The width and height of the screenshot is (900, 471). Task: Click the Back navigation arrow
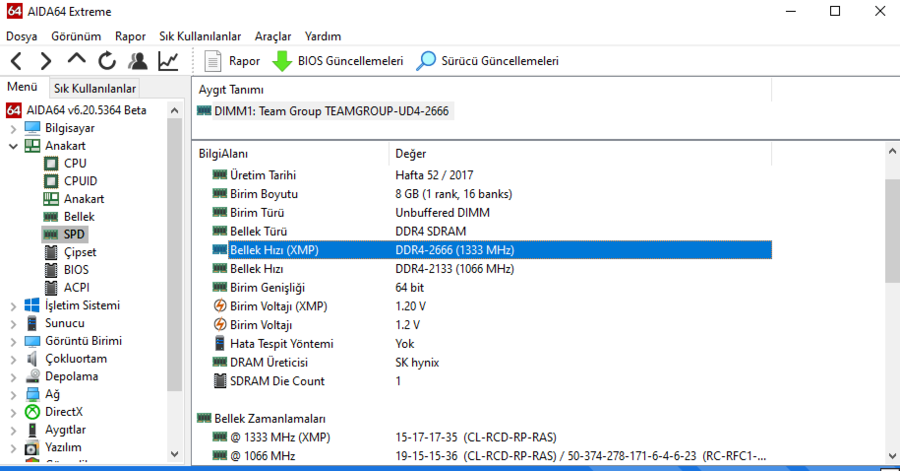[17, 61]
